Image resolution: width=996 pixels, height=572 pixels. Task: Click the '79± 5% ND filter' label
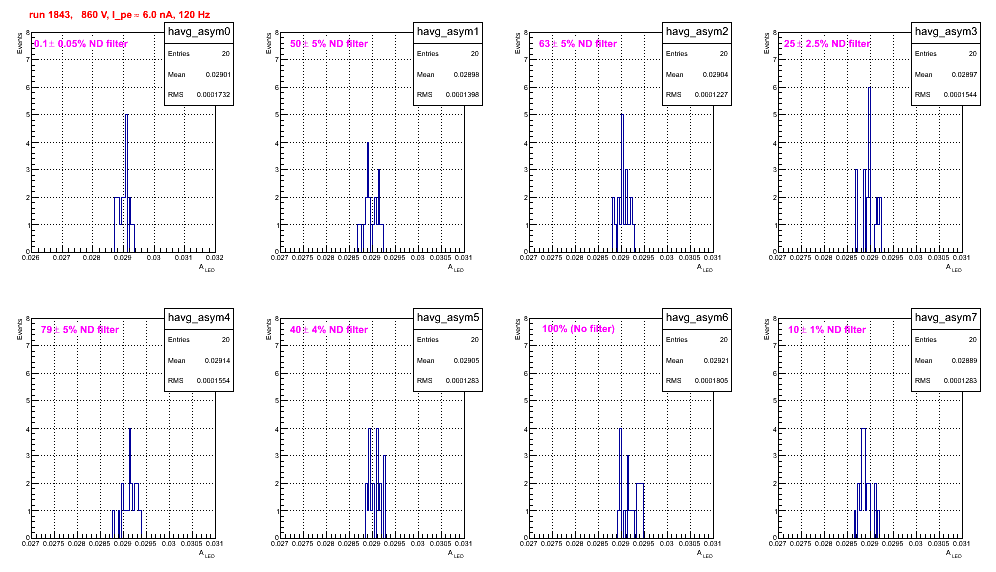80,330
